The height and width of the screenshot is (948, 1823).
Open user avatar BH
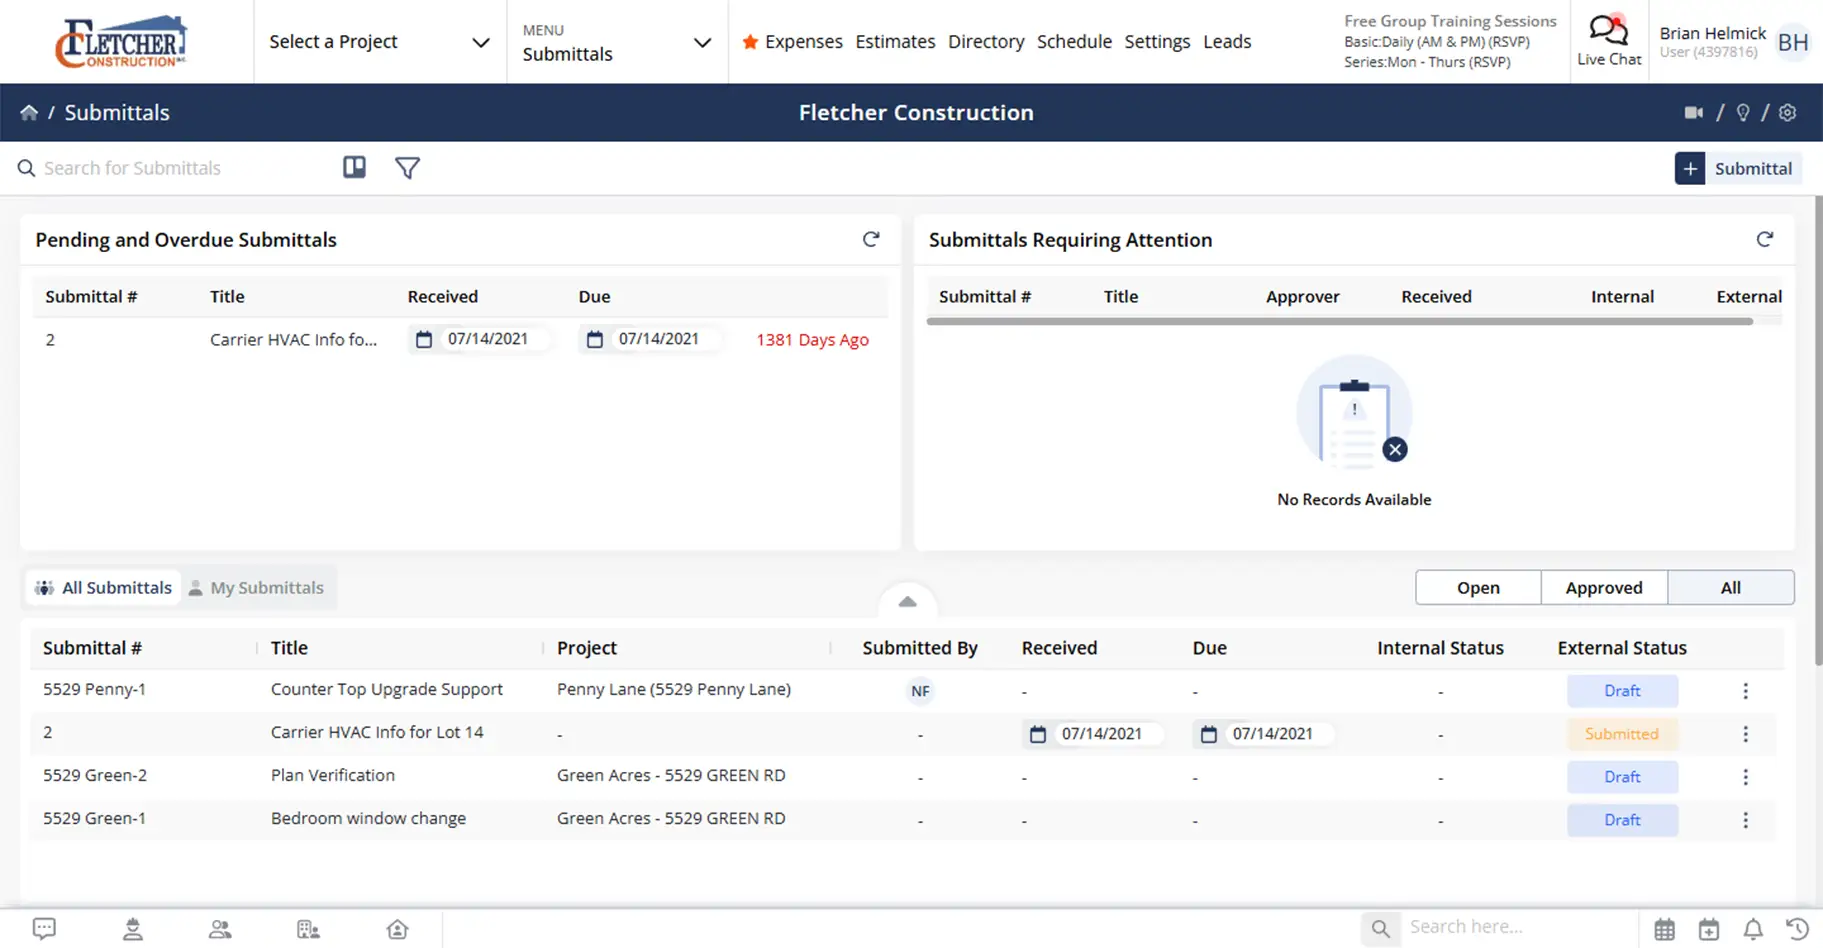coord(1793,42)
